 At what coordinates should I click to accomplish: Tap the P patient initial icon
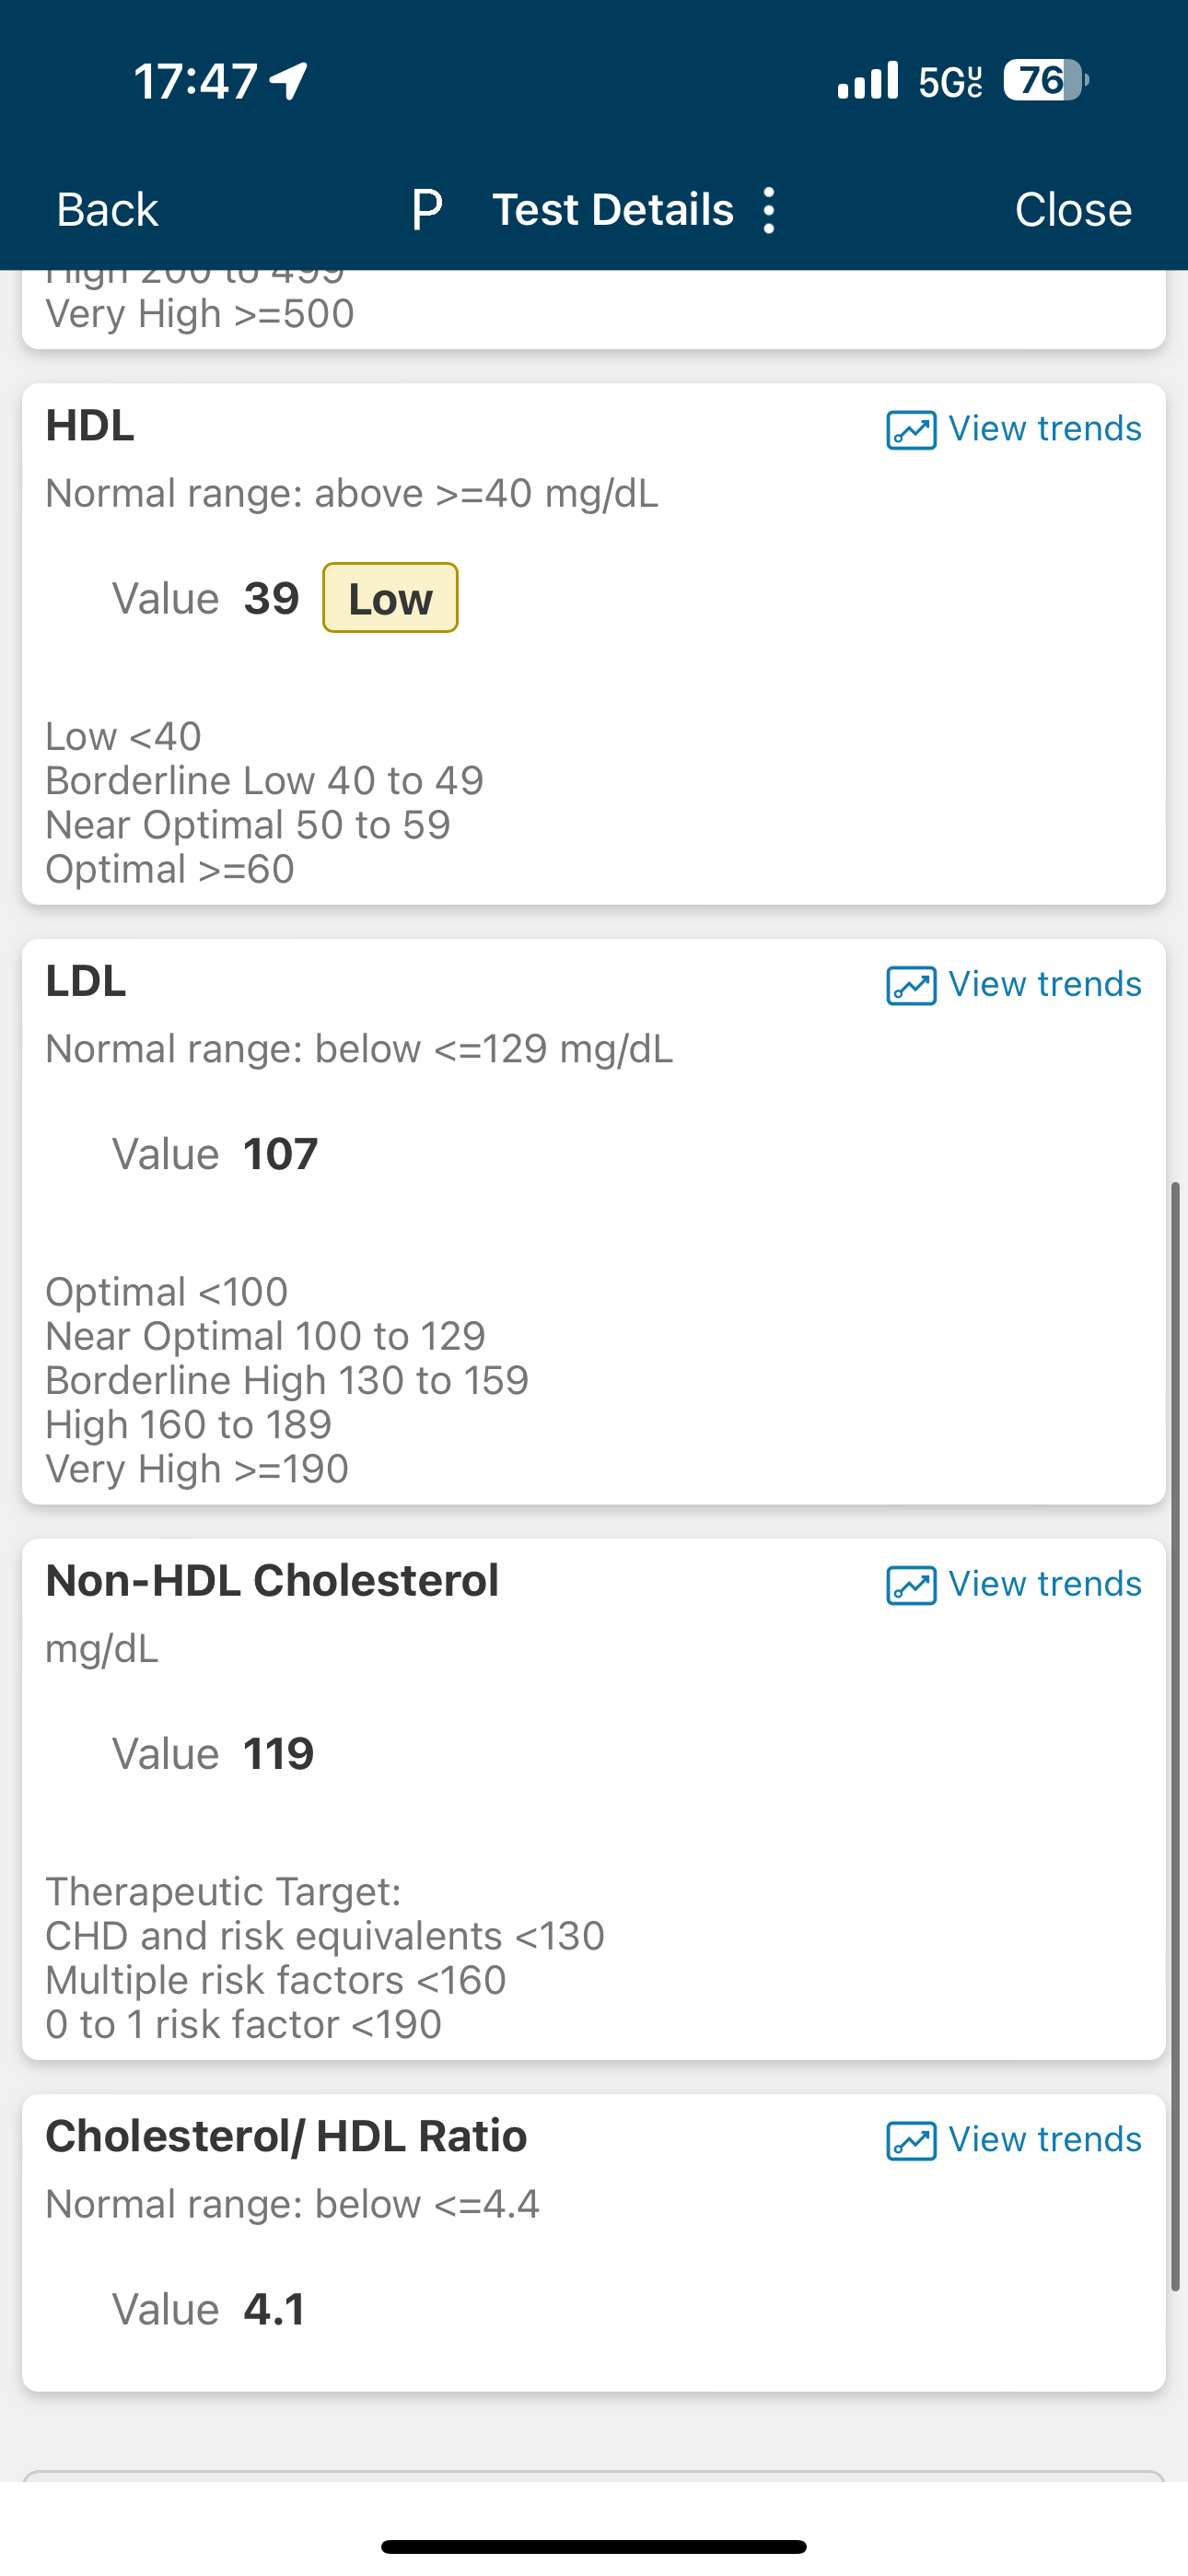pyautogui.click(x=427, y=210)
